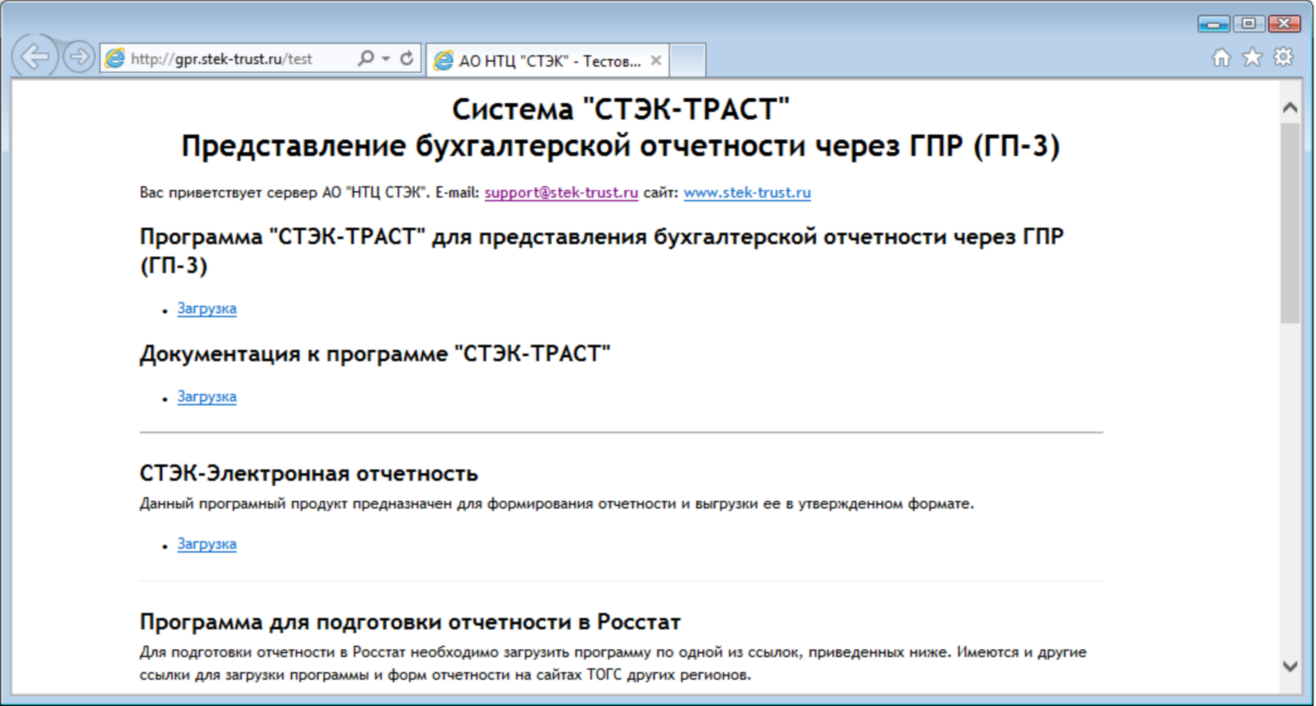Screen dimensions: 1316x706
Task: Minimize the browser window
Action: 1214,24
